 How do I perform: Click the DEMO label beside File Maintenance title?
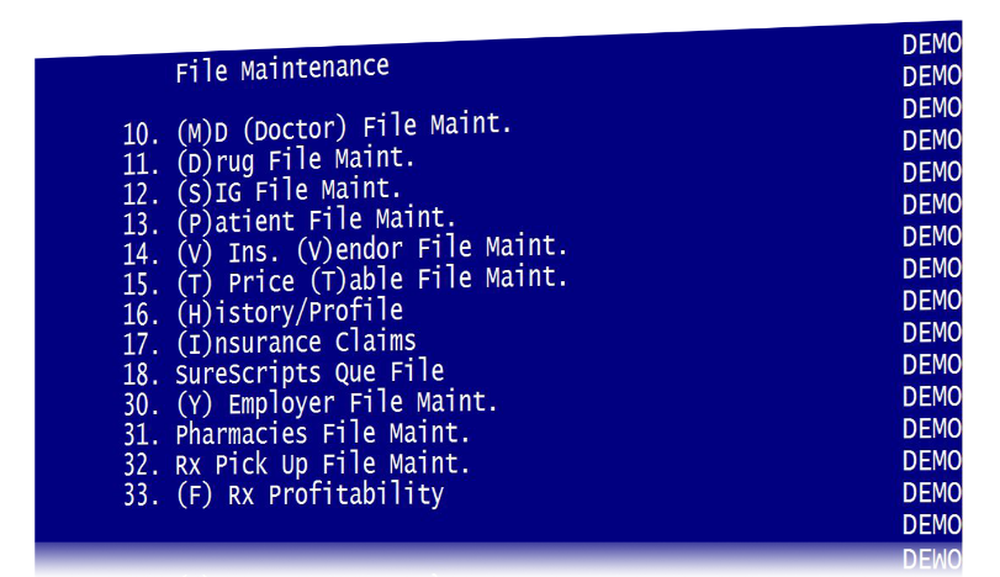tap(931, 76)
